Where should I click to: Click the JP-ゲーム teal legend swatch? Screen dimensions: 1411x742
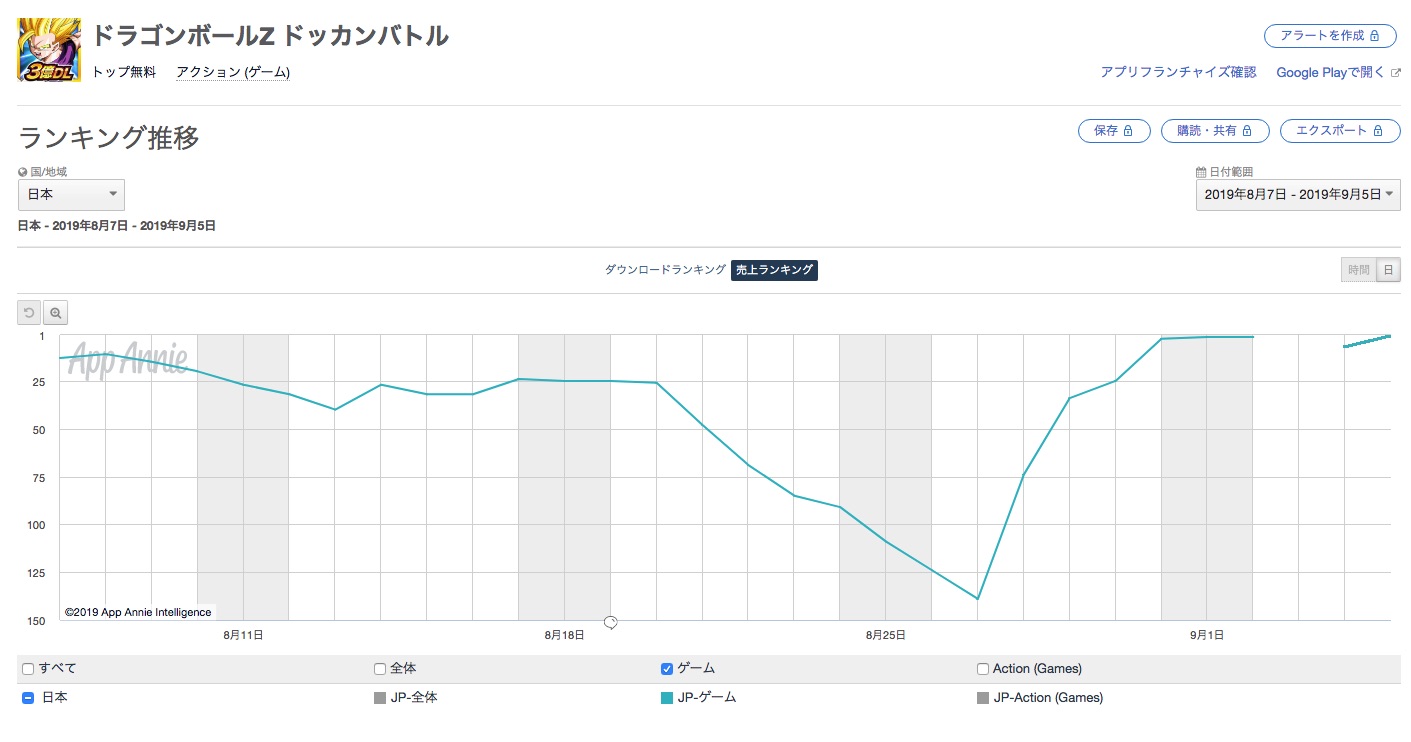coord(667,698)
